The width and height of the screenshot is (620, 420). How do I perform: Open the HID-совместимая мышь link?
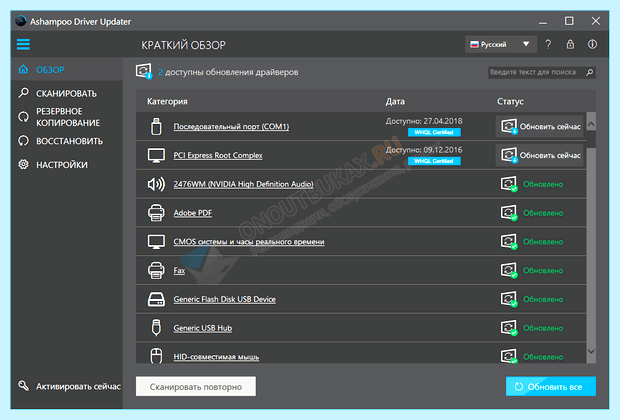(216, 357)
